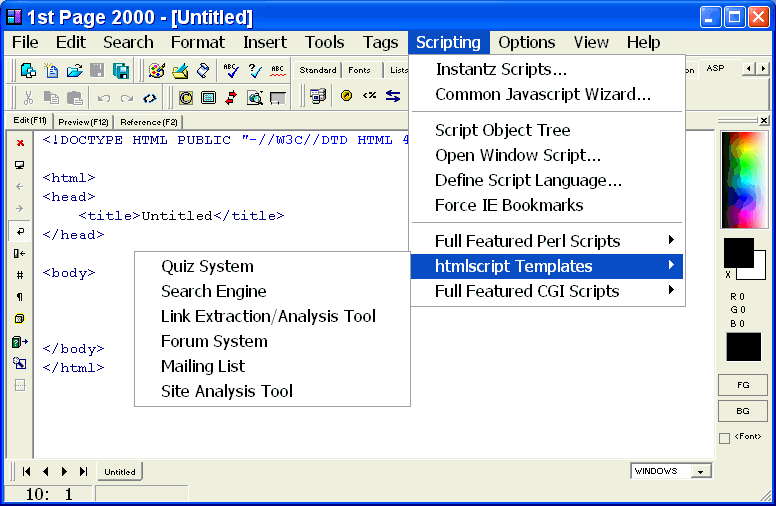Screen dimensions: 776x506
Task: Open the Tags menu
Action: (380, 43)
